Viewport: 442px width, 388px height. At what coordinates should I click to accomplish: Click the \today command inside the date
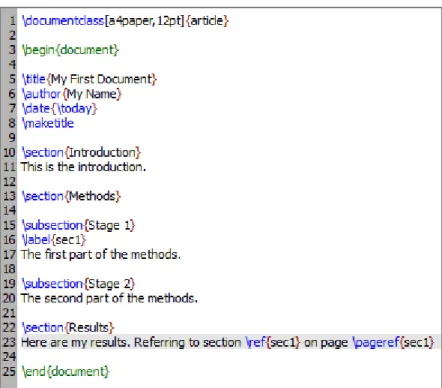click(x=75, y=109)
